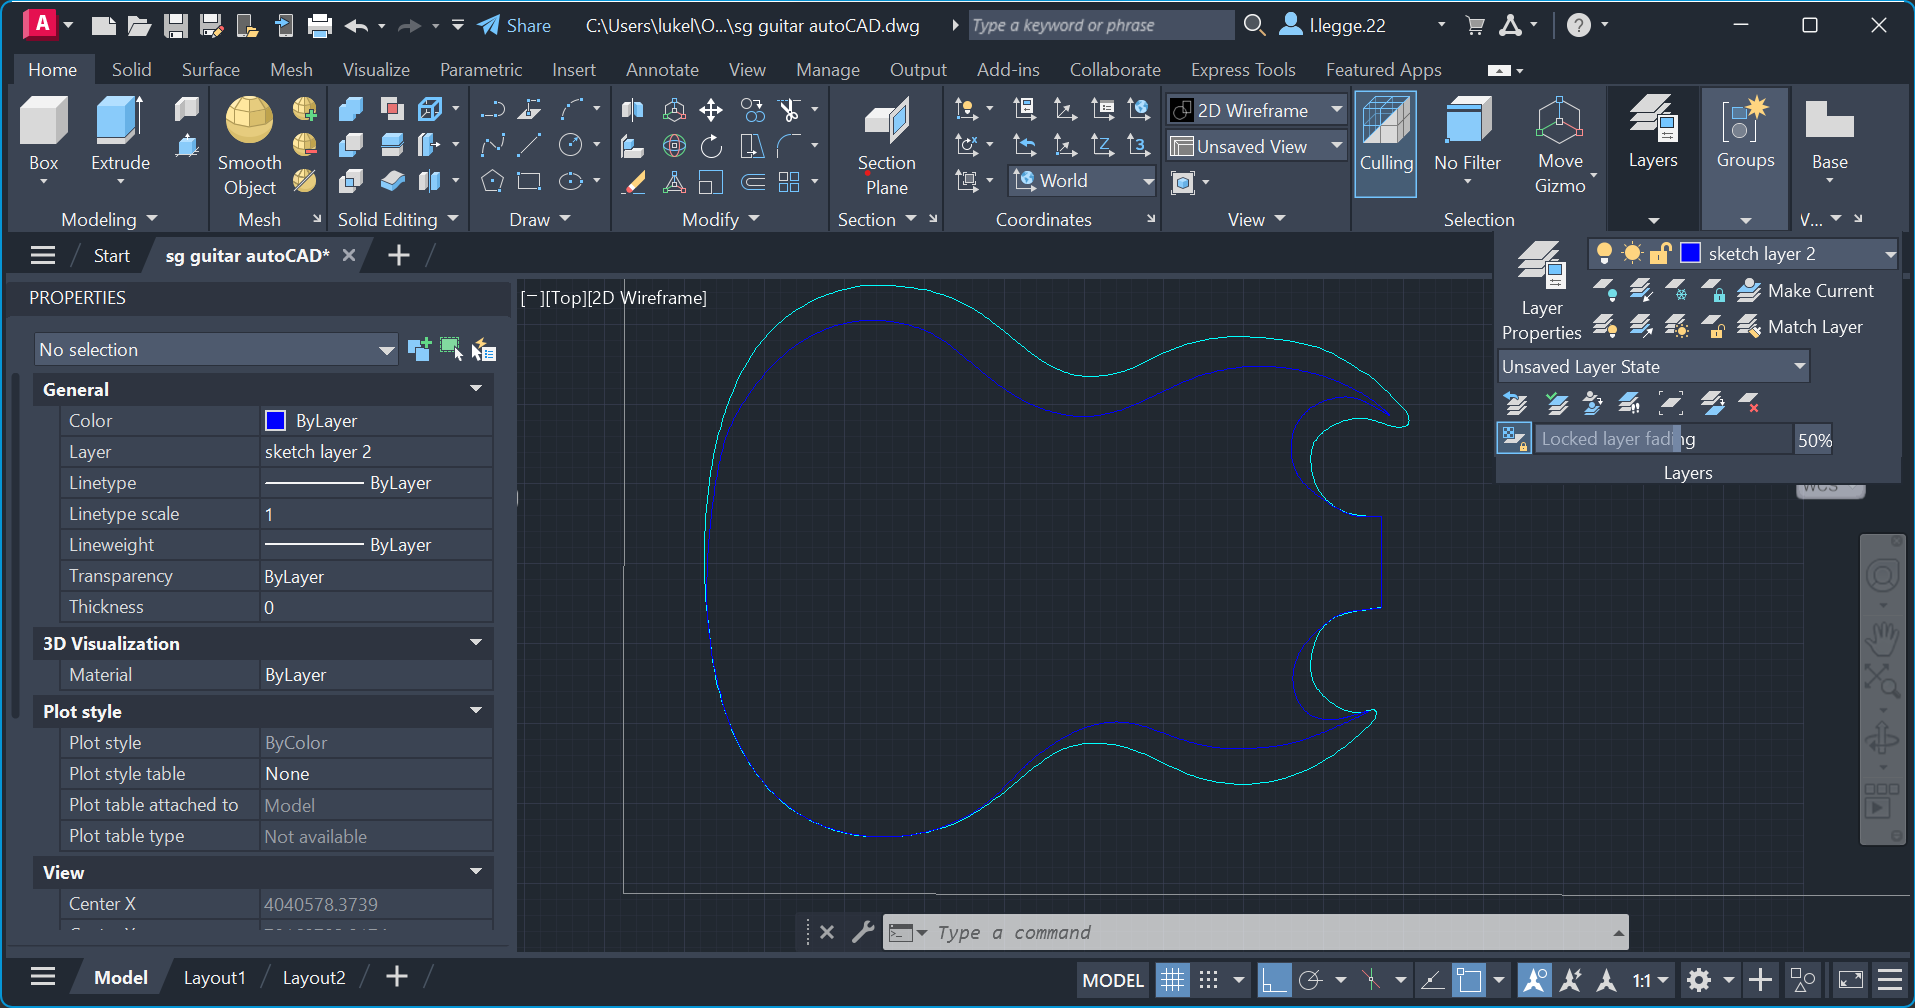Click the Plot printer icon
The image size is (1915, 1008).
coord(320,25)
